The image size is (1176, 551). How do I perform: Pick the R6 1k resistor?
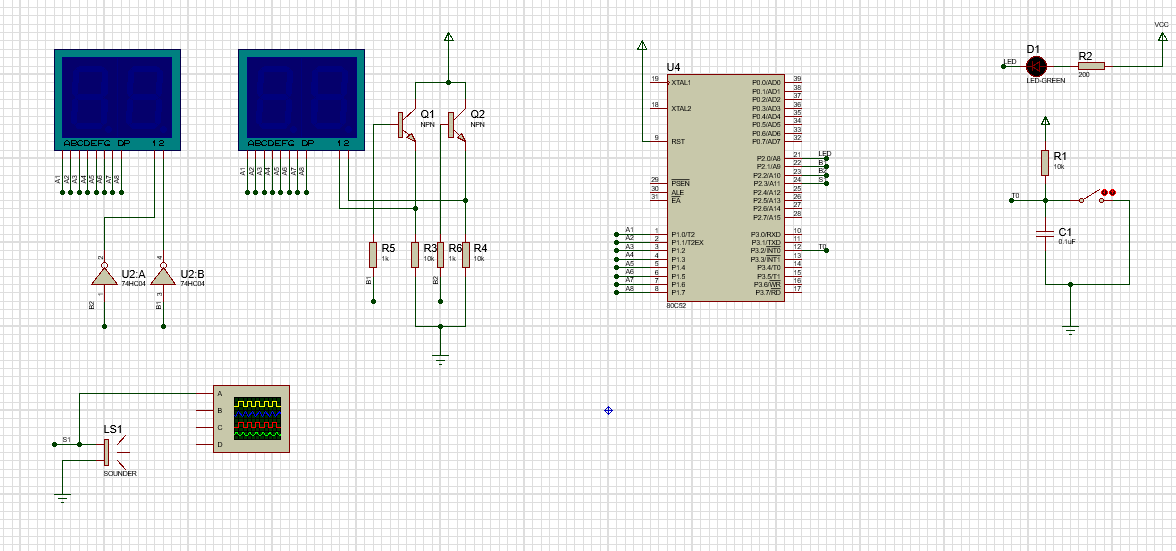(440, 255)
